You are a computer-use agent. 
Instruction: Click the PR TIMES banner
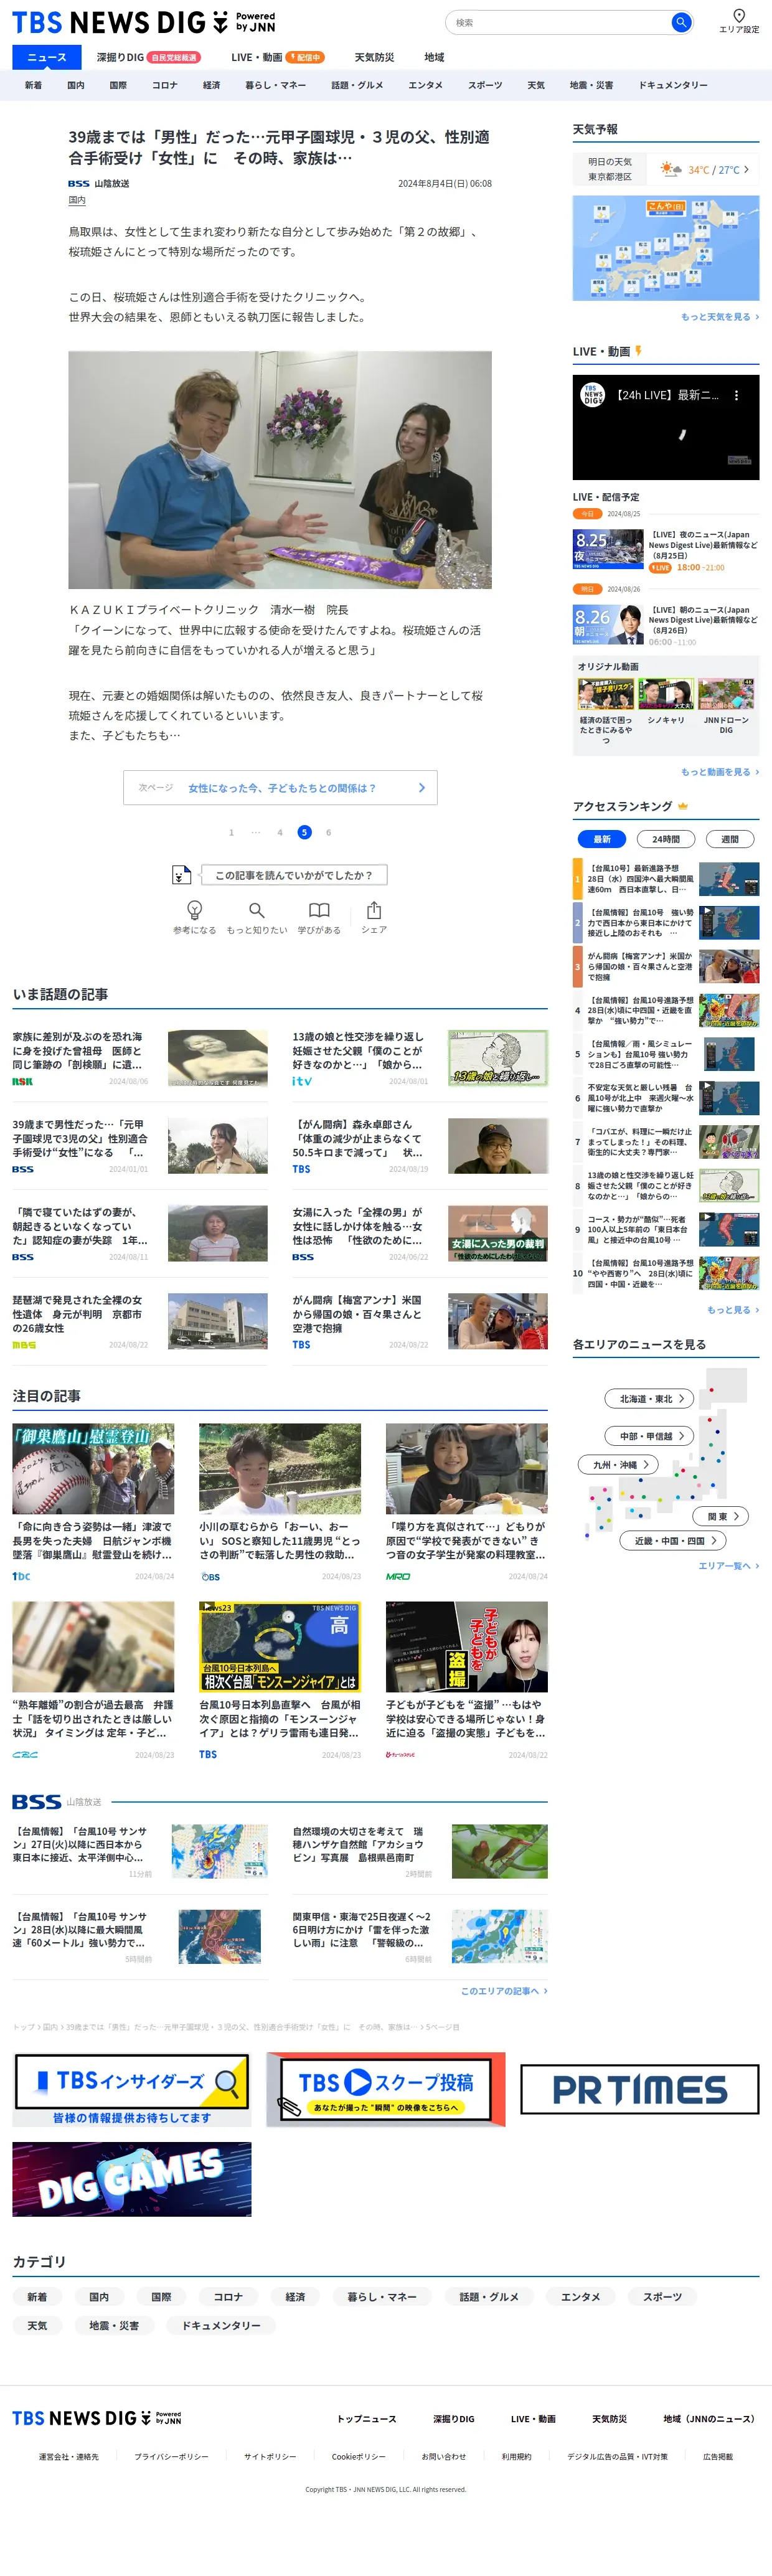click(x=640, y=2089)
